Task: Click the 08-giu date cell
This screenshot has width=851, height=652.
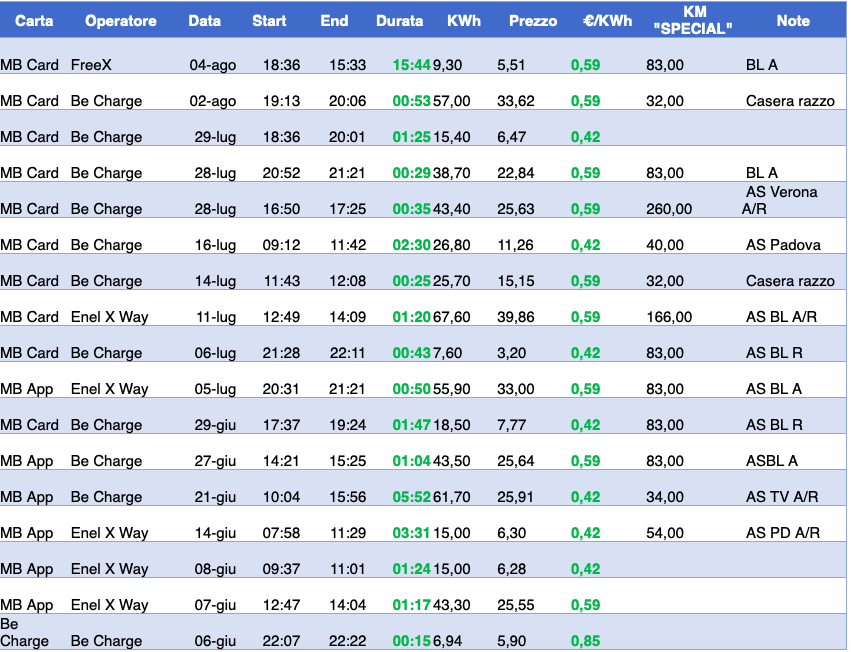Action: [215, 569]
